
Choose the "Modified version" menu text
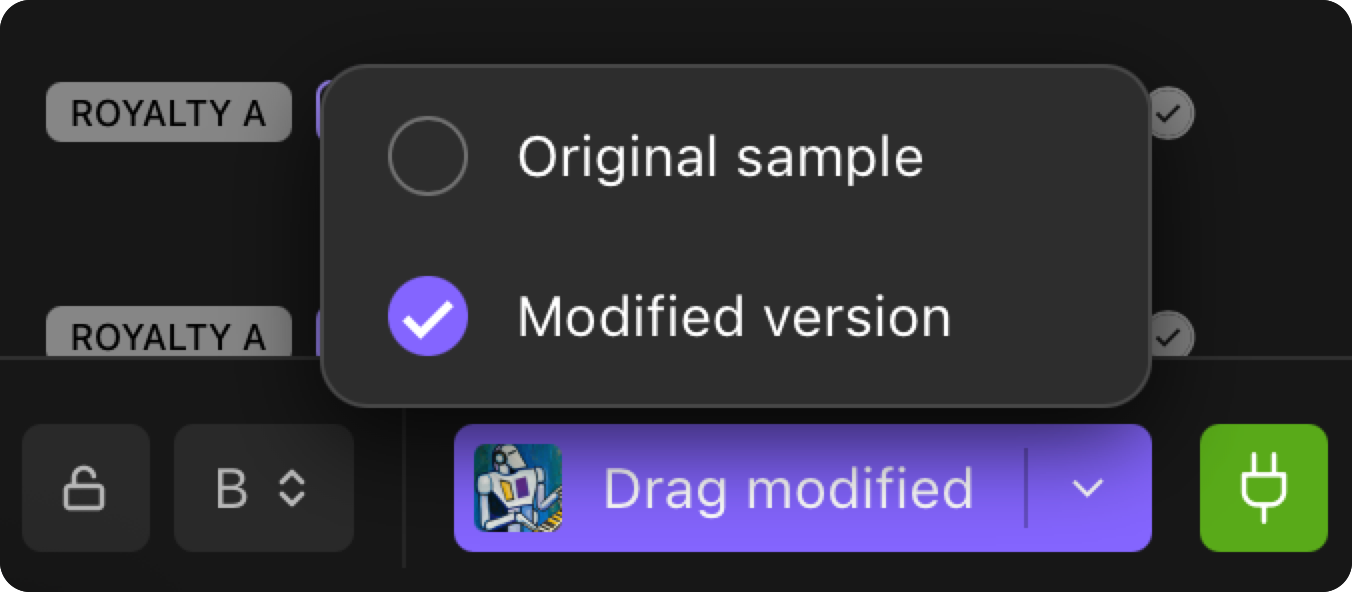point(734,316)
